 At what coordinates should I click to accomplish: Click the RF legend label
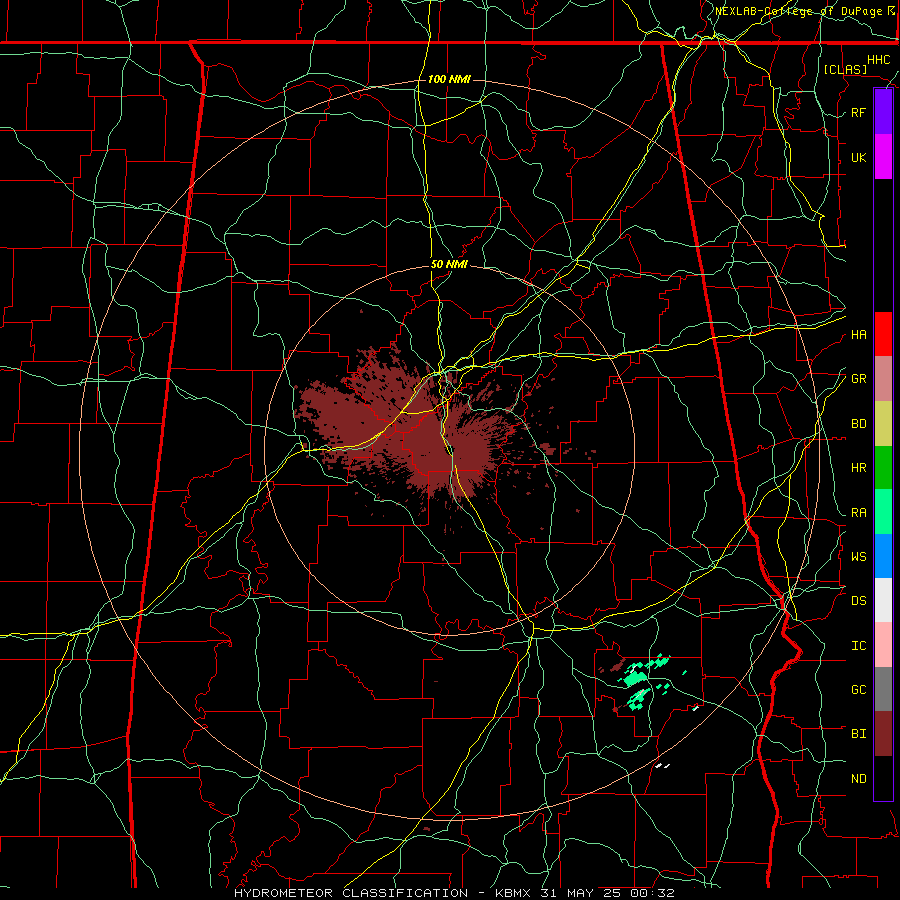858,112
